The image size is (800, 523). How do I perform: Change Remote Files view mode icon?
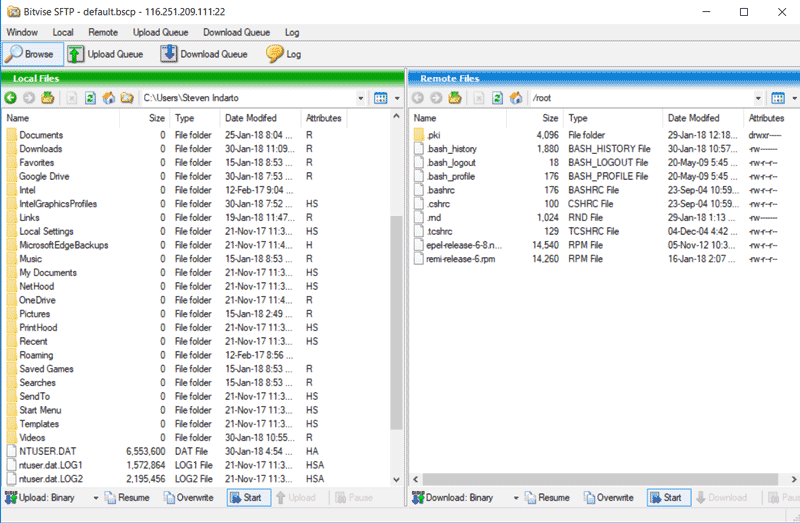point(778,98)
